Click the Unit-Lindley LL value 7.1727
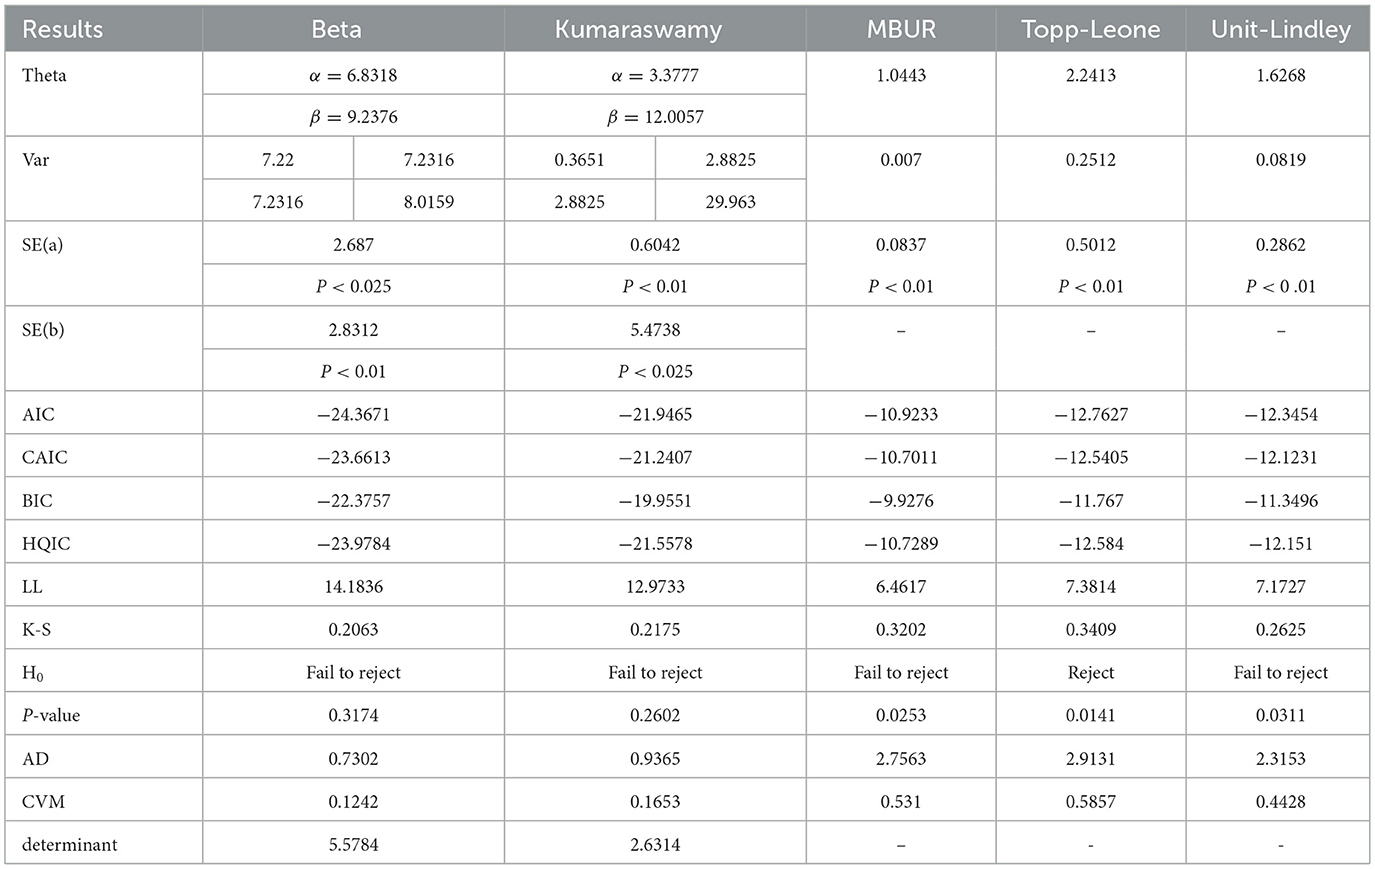 pyautogui.click(x=1280, y=587)
